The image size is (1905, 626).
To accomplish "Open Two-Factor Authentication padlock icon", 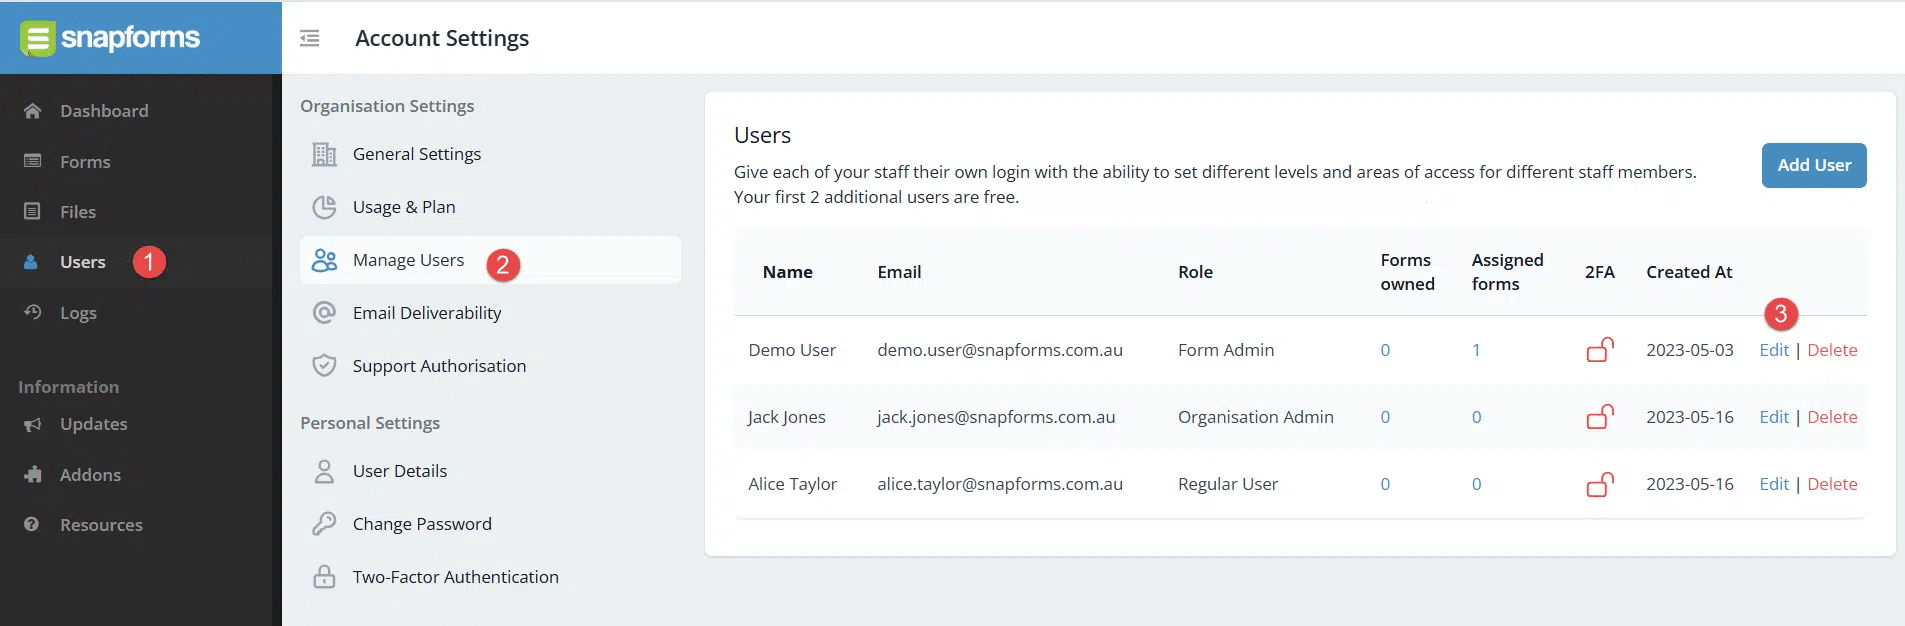I will (324, 577).
